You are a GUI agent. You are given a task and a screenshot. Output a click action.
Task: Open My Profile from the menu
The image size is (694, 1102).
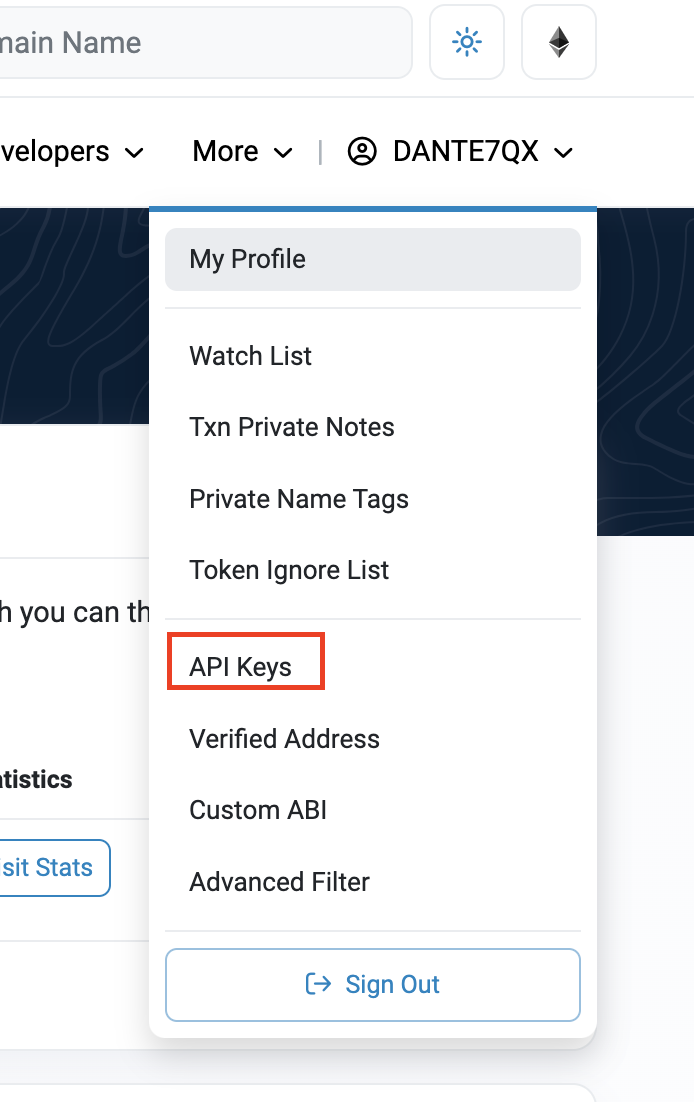(x=247, y=259)
